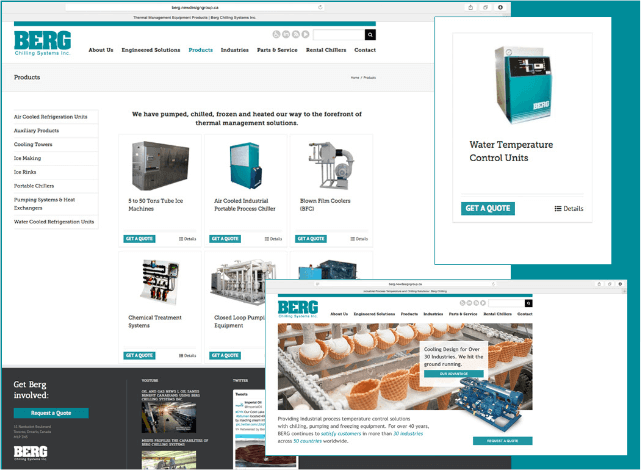Click the YouTube play icon in homepage window header
The image size is (641, 470).
(x=483, y=303)
